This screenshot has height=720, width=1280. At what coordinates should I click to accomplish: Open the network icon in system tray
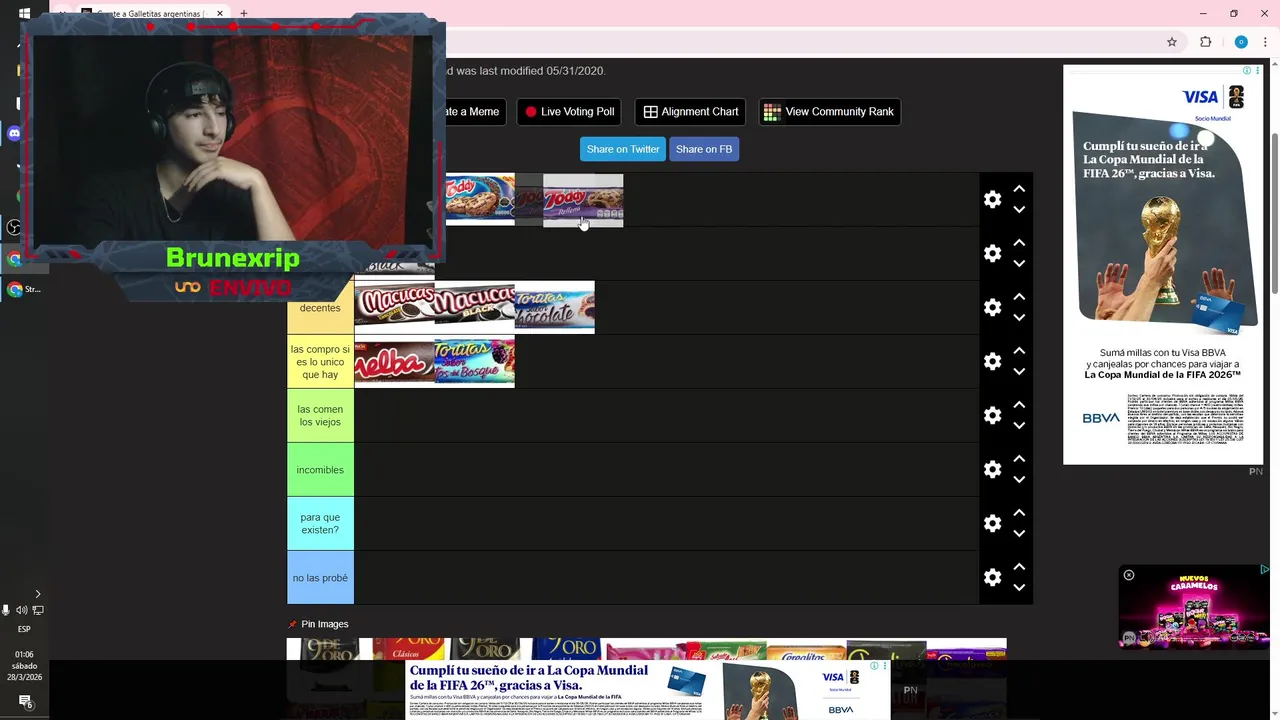pos(38,610)
